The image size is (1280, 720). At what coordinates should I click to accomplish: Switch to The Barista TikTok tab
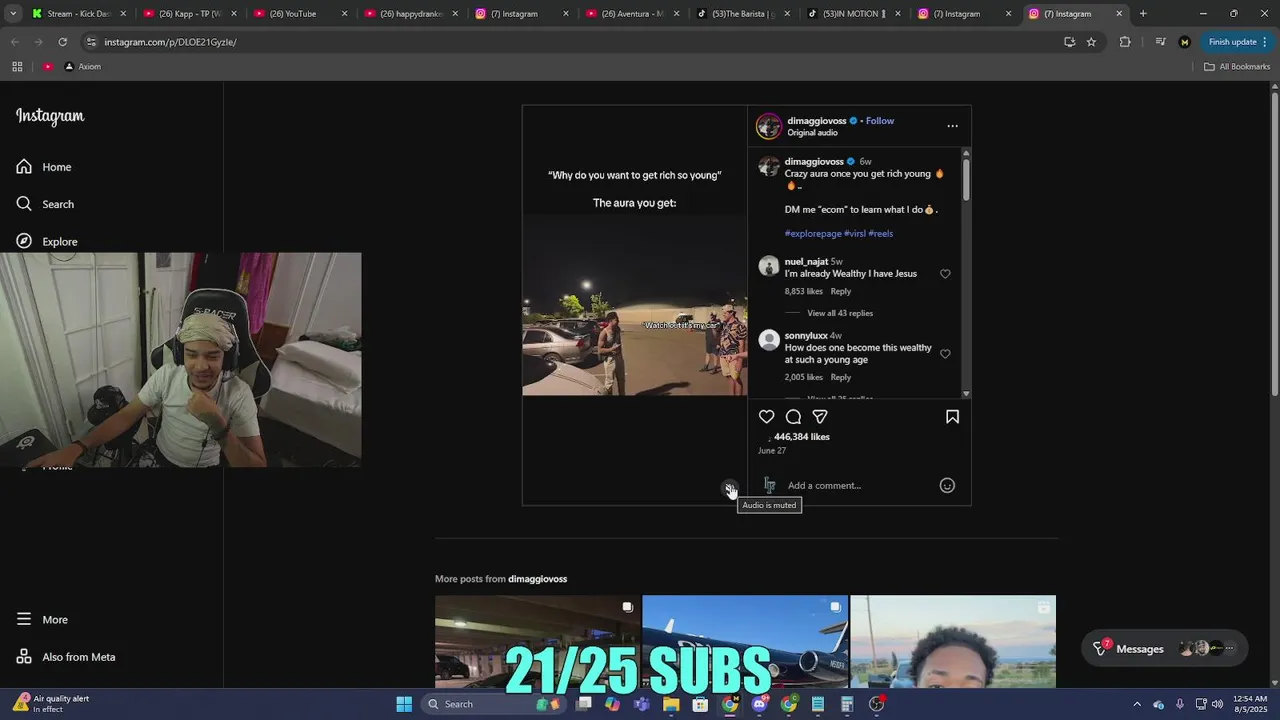[x=743, y=14]
